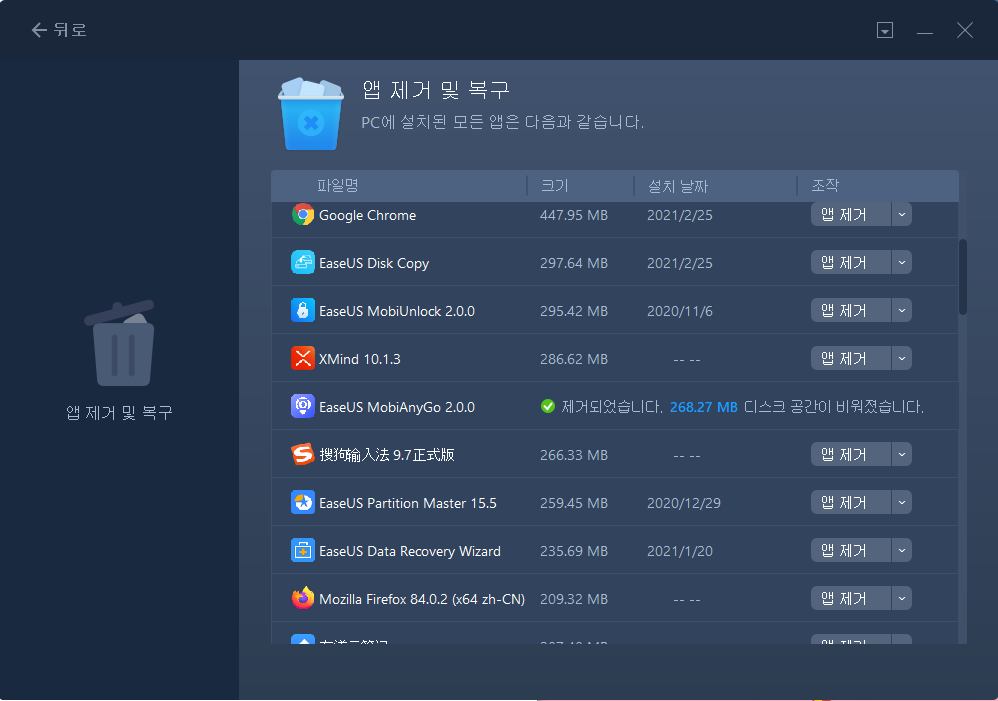The width and height of the screenshot is (998, 701).
Task: Click the sidebar trash can icon
Action: coord(120,343)
